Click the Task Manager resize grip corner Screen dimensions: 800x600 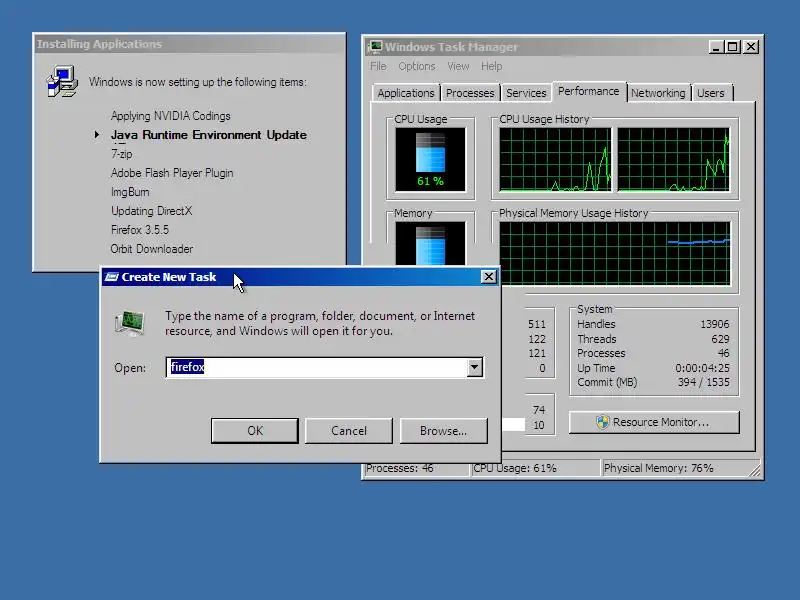(755, 470)
